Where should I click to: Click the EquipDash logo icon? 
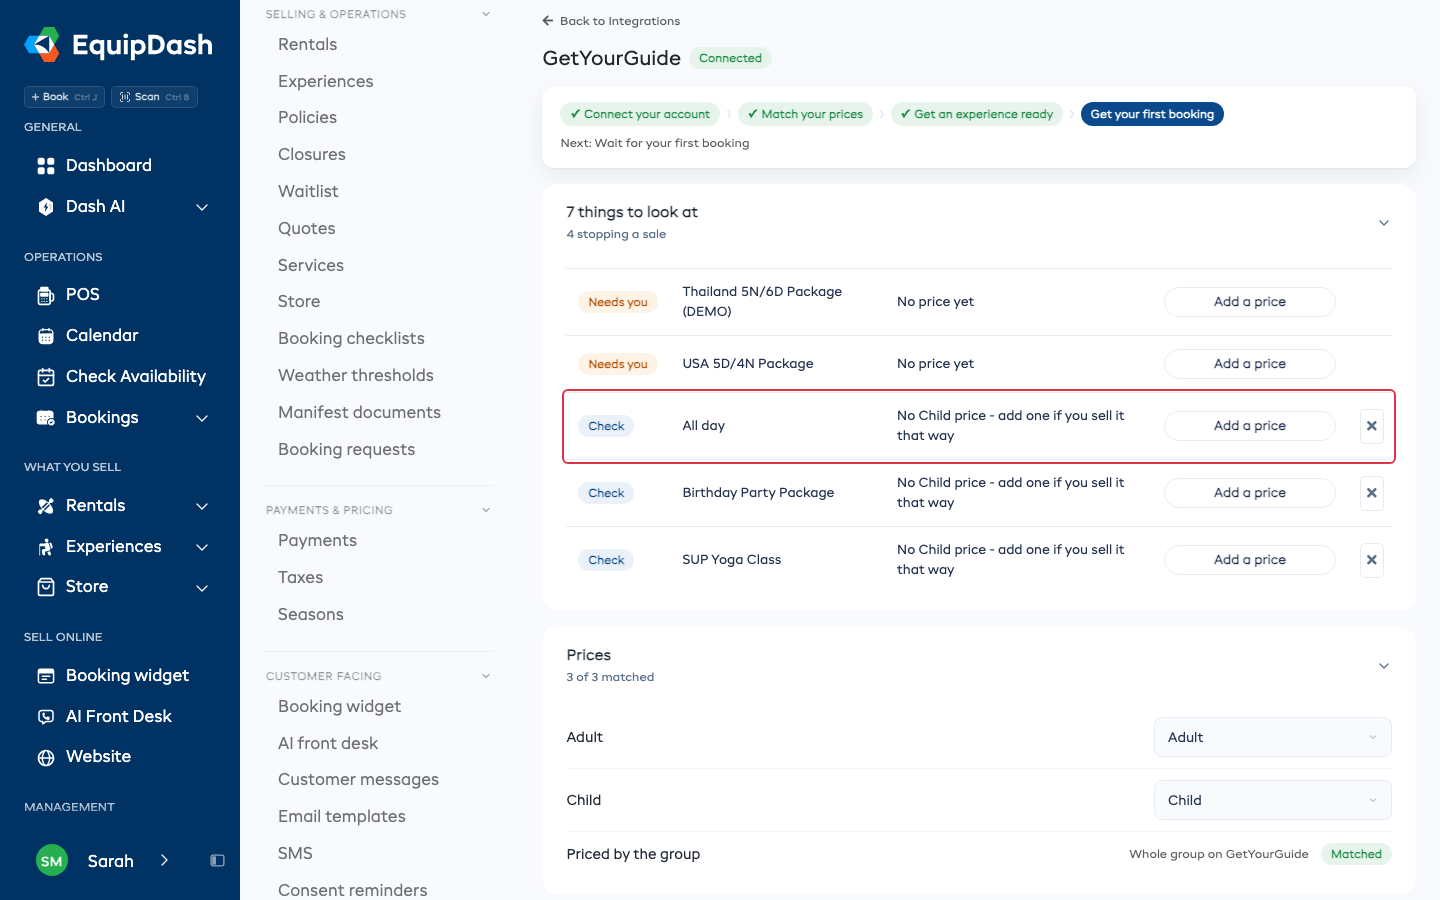click(x=42, y=45)
